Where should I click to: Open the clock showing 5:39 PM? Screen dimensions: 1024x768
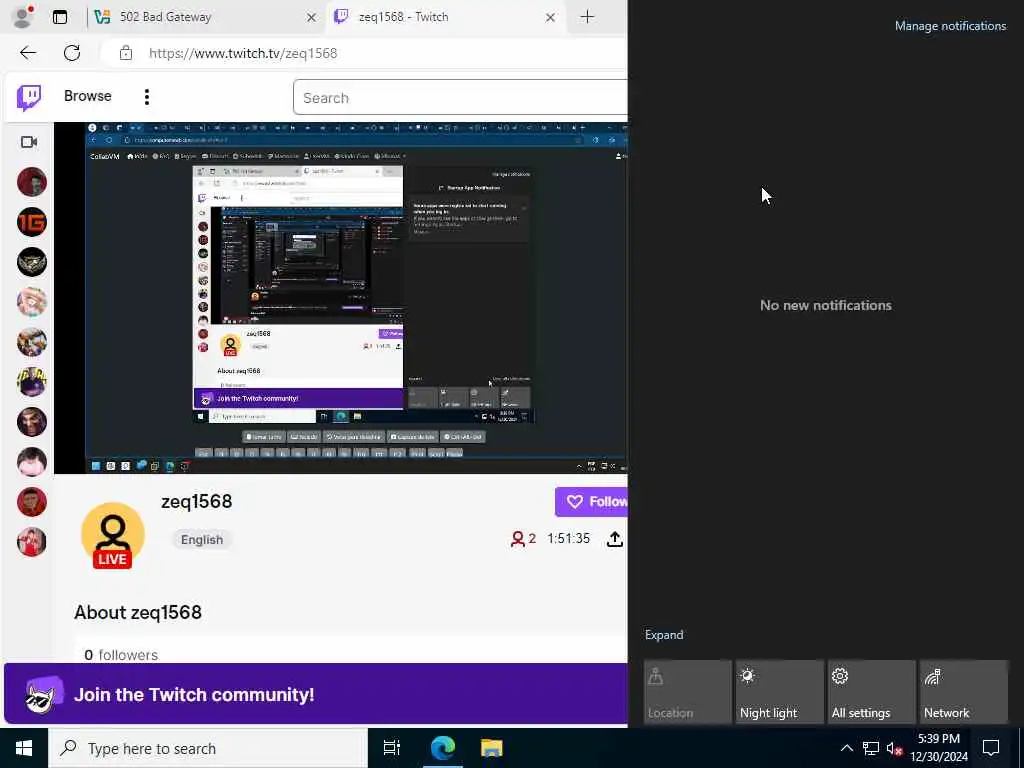(x=939, y=748)
